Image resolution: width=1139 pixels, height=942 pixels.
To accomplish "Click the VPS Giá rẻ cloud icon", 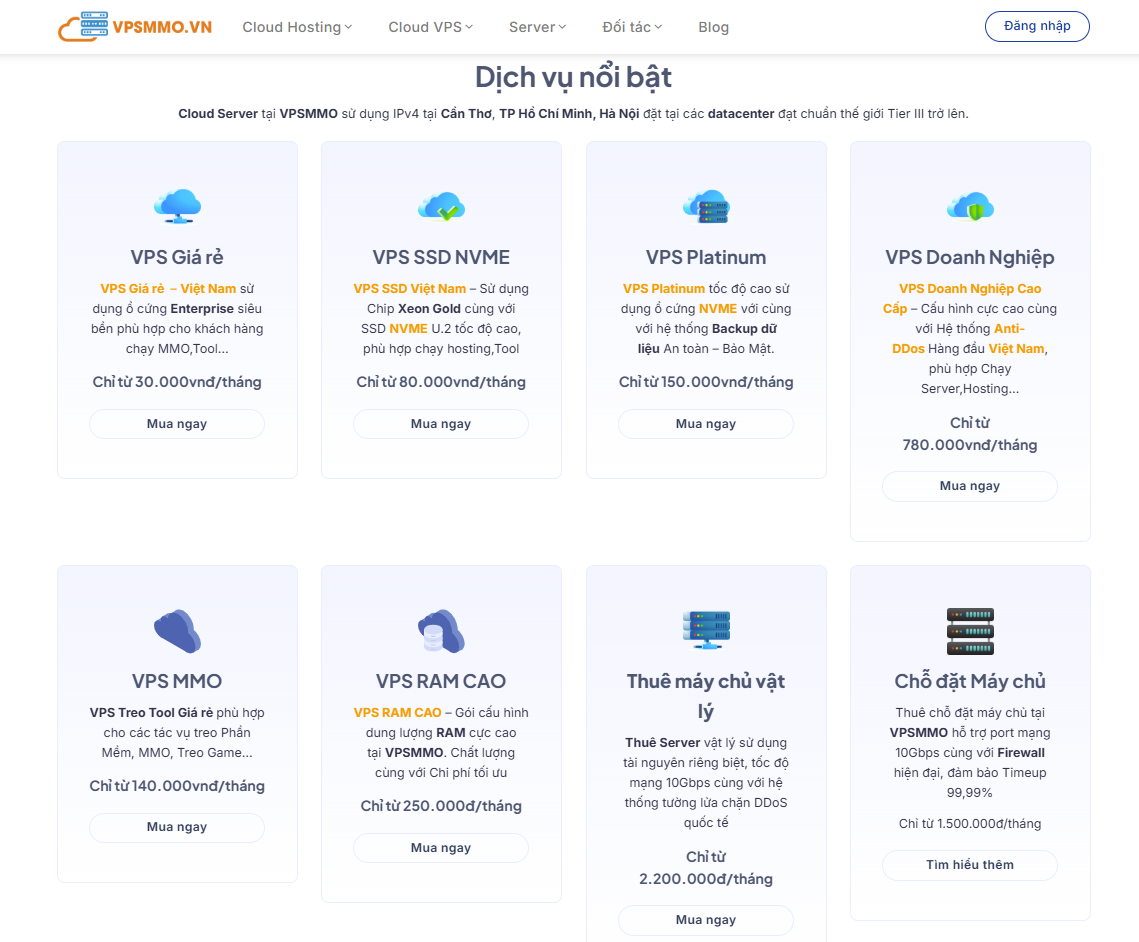I will tap(177, 206).
